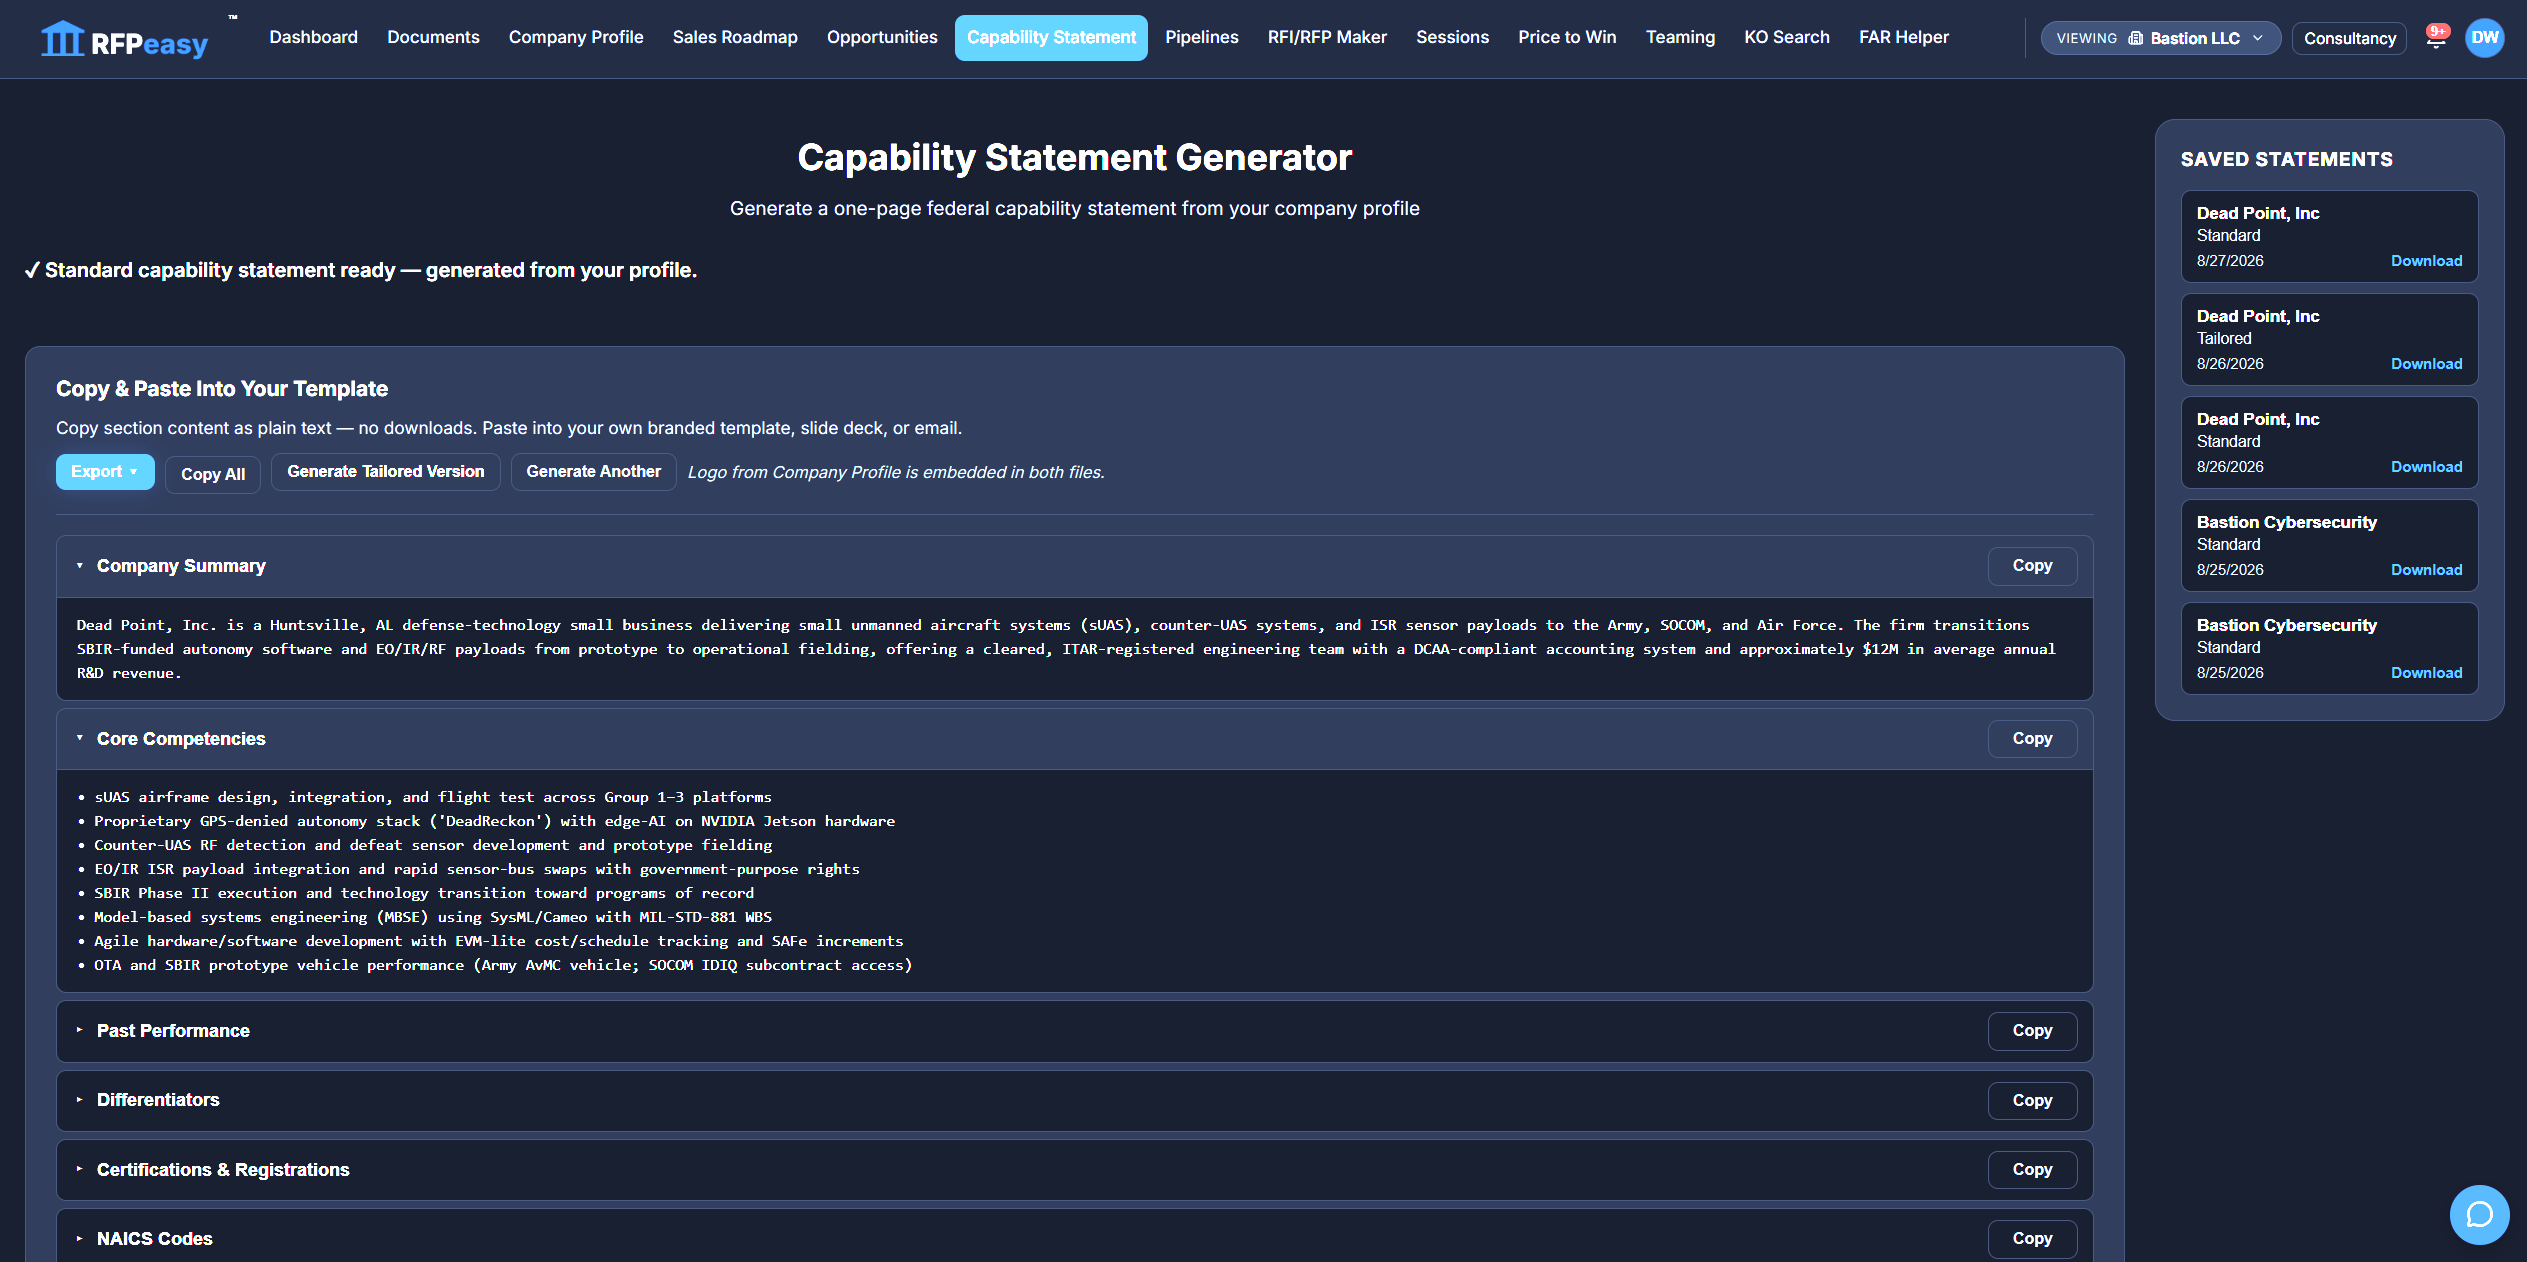Open the RFI/RFP Maker tab

pos(1327,38)
